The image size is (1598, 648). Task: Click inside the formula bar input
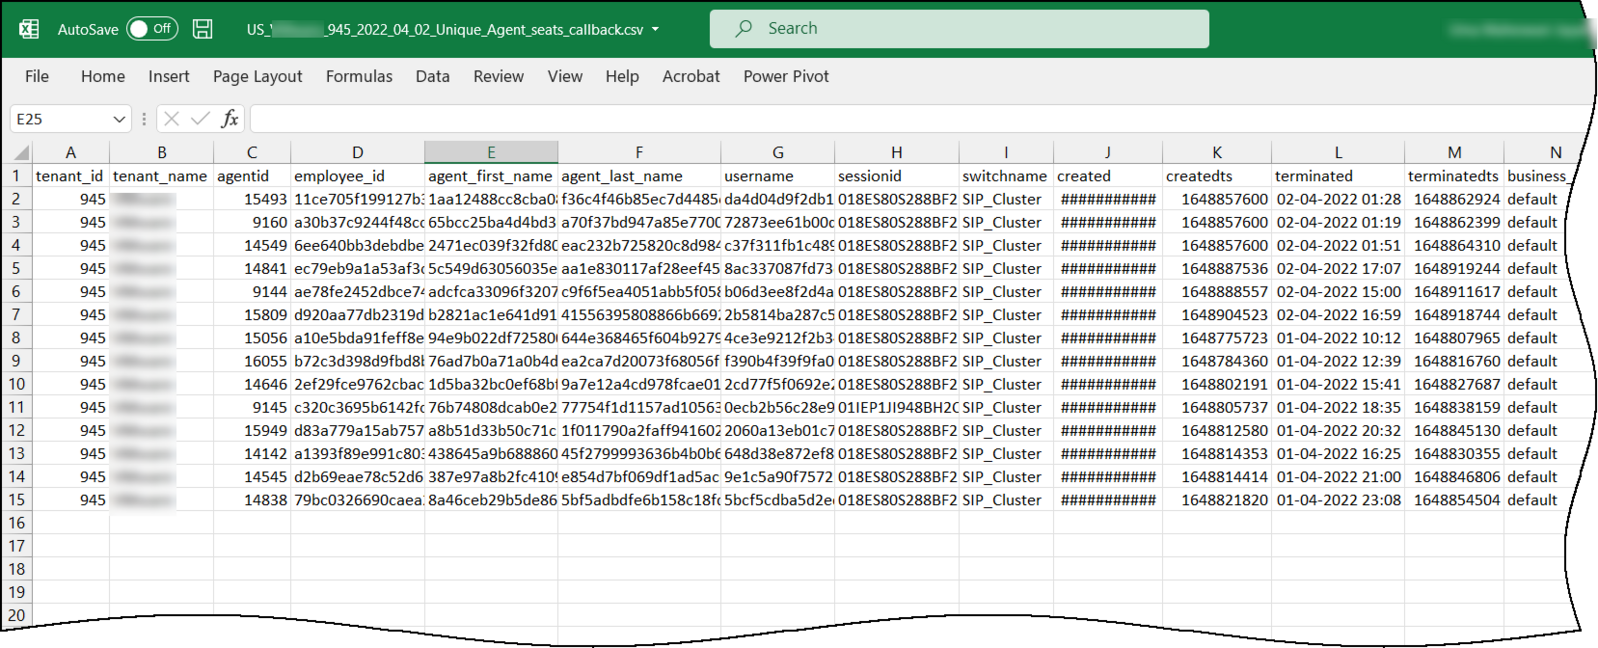(920, 119)
